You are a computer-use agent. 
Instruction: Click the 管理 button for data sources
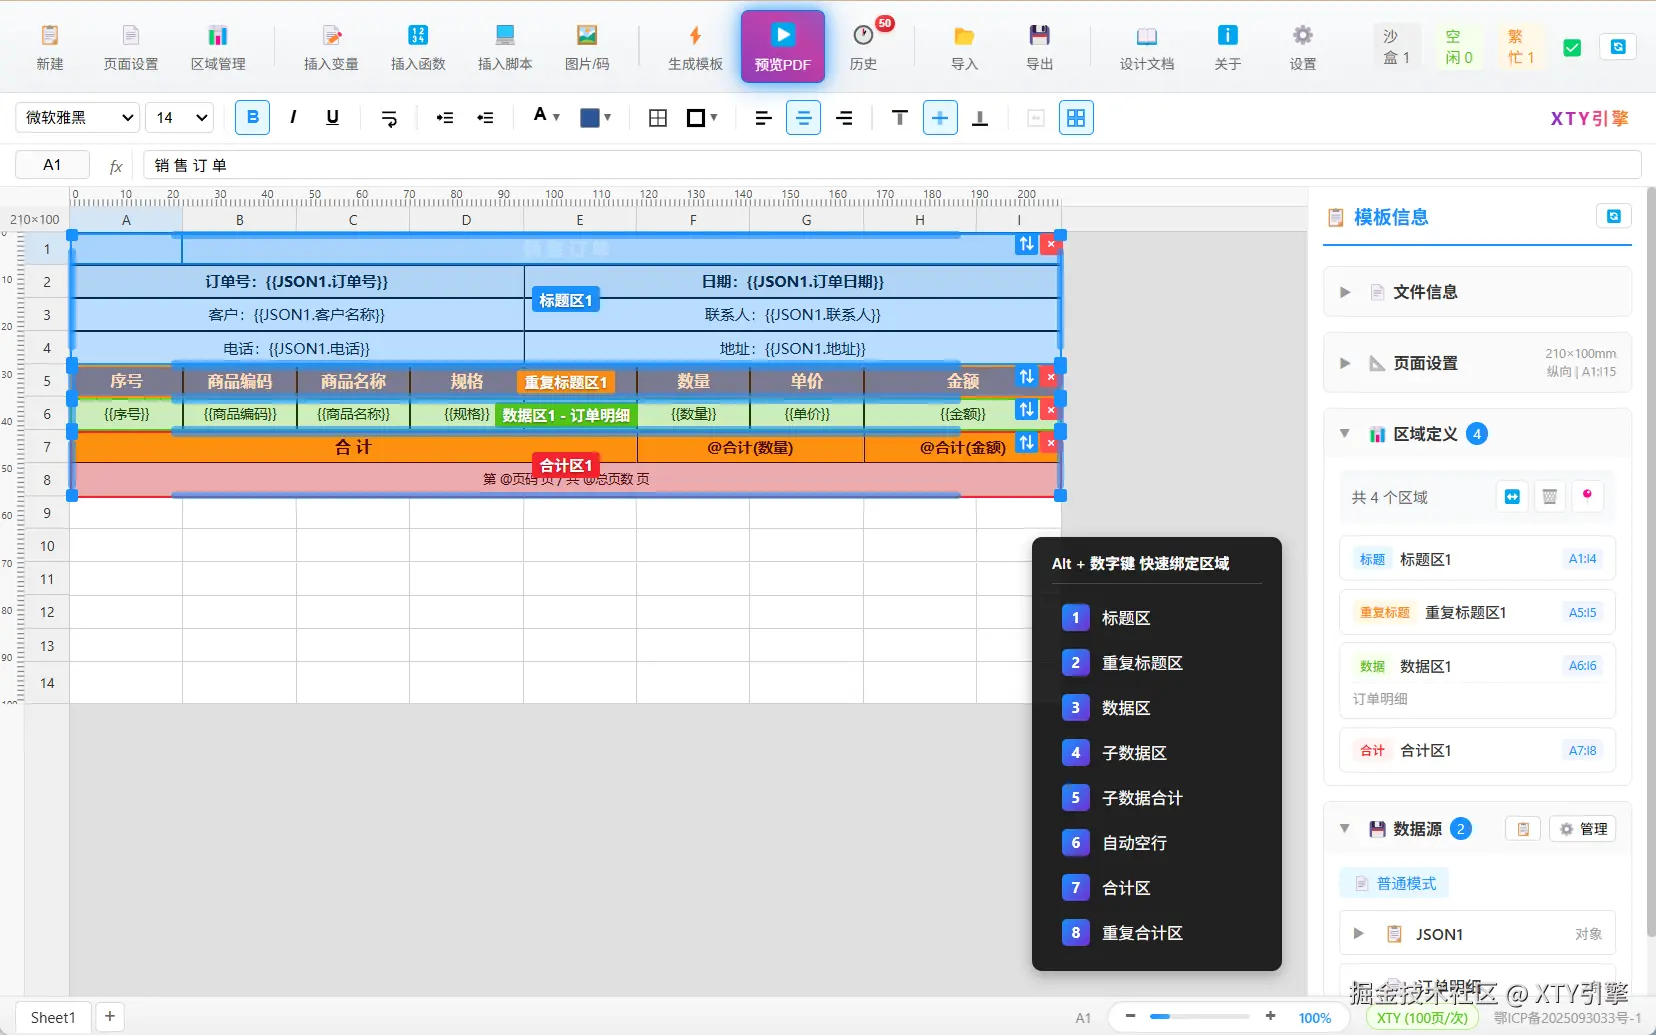tap(1584, 829)
